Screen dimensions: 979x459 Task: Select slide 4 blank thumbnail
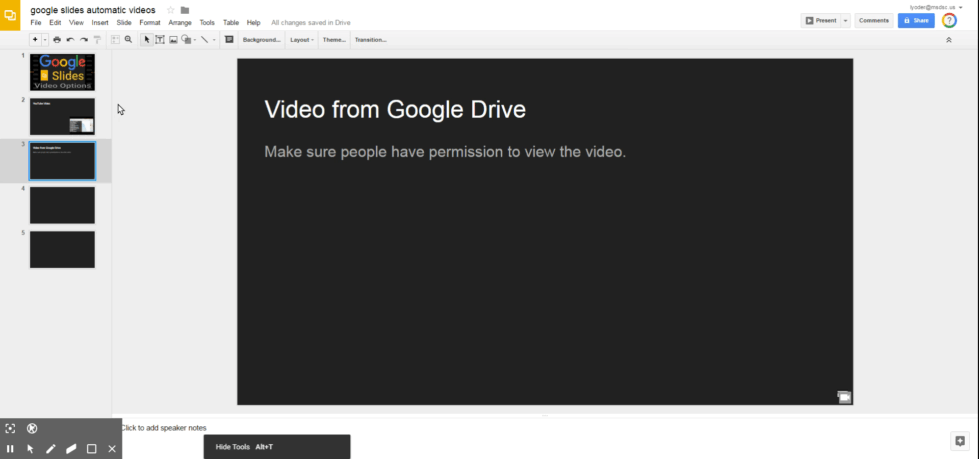[x=62, y=205]
